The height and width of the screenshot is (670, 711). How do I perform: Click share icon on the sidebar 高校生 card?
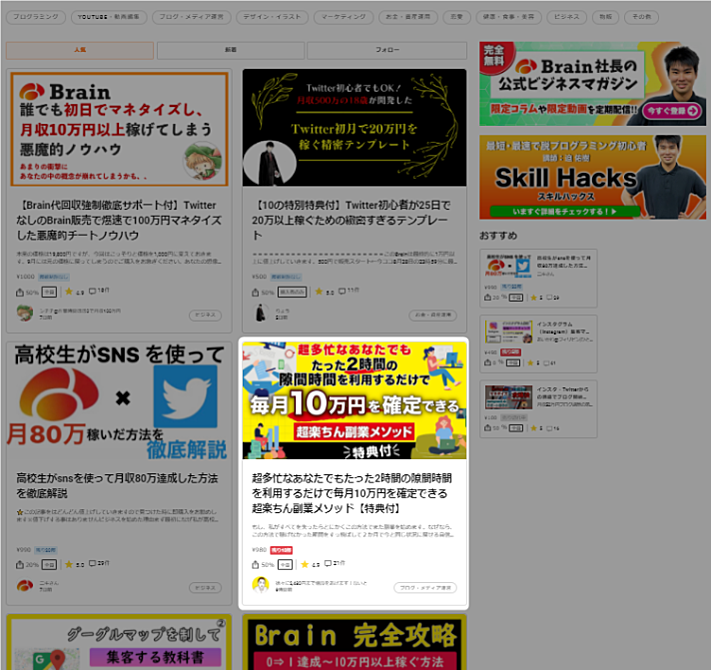pos(487,297)
